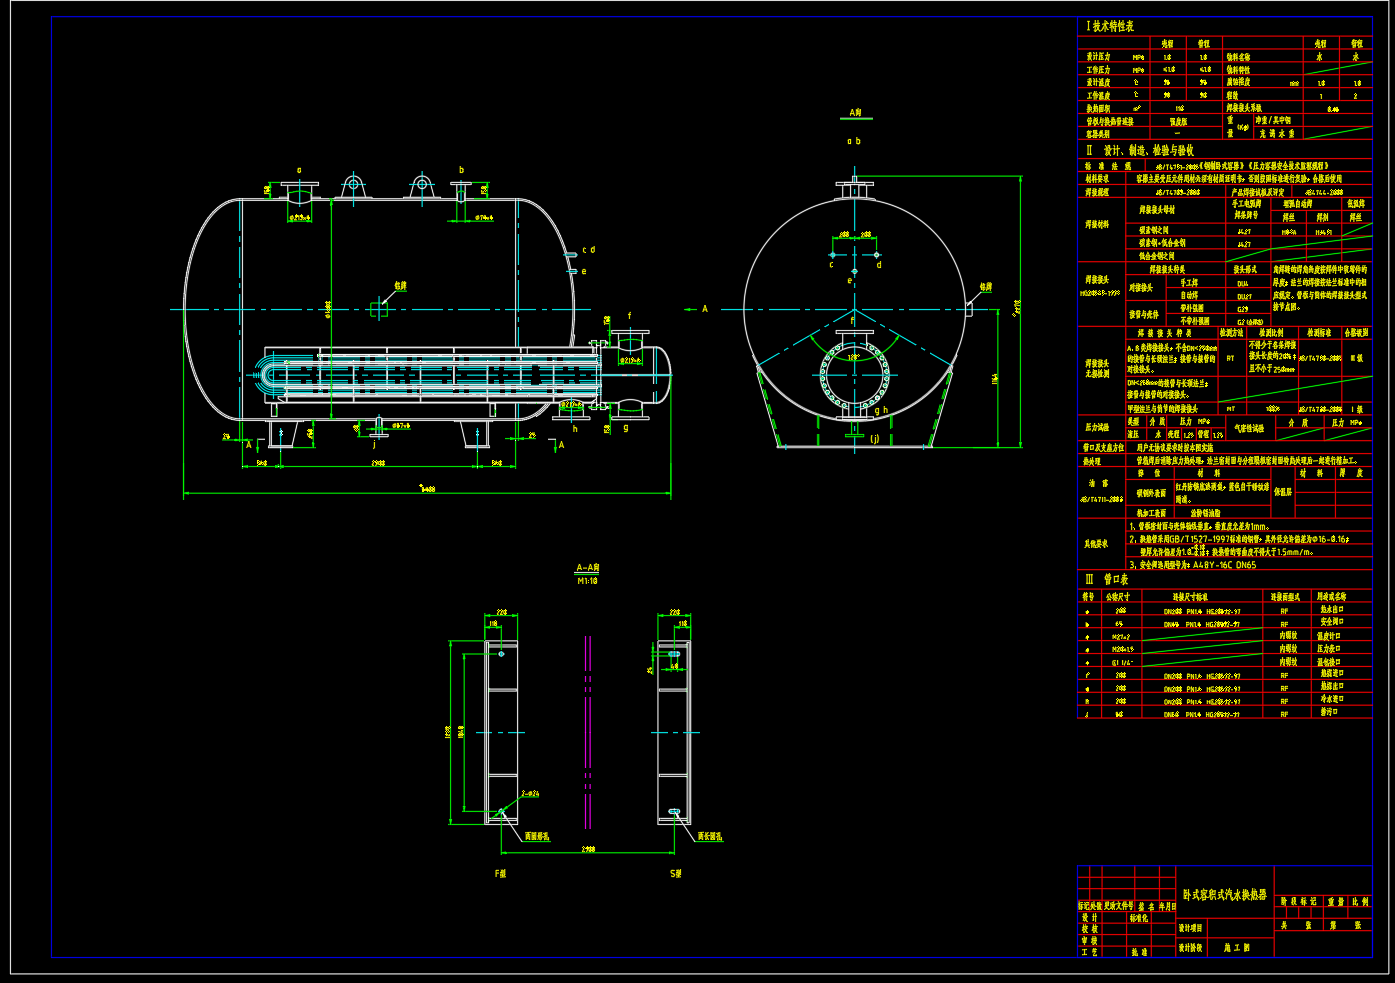Select nozzle a flange on top of the tank

[298, 187]
